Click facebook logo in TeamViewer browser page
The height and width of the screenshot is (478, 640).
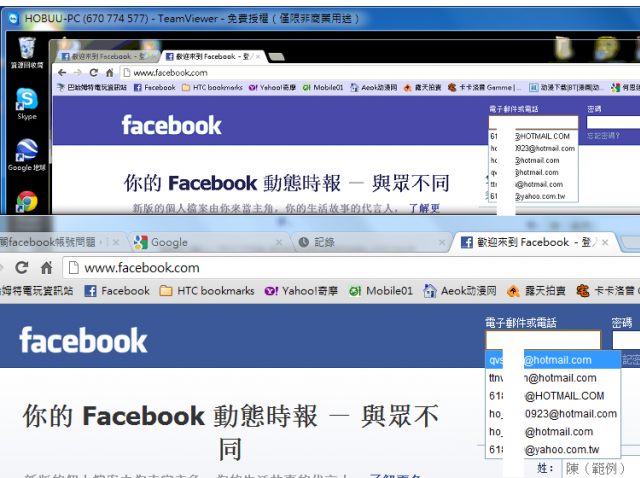pyautogui.click(x=171, y=125)
